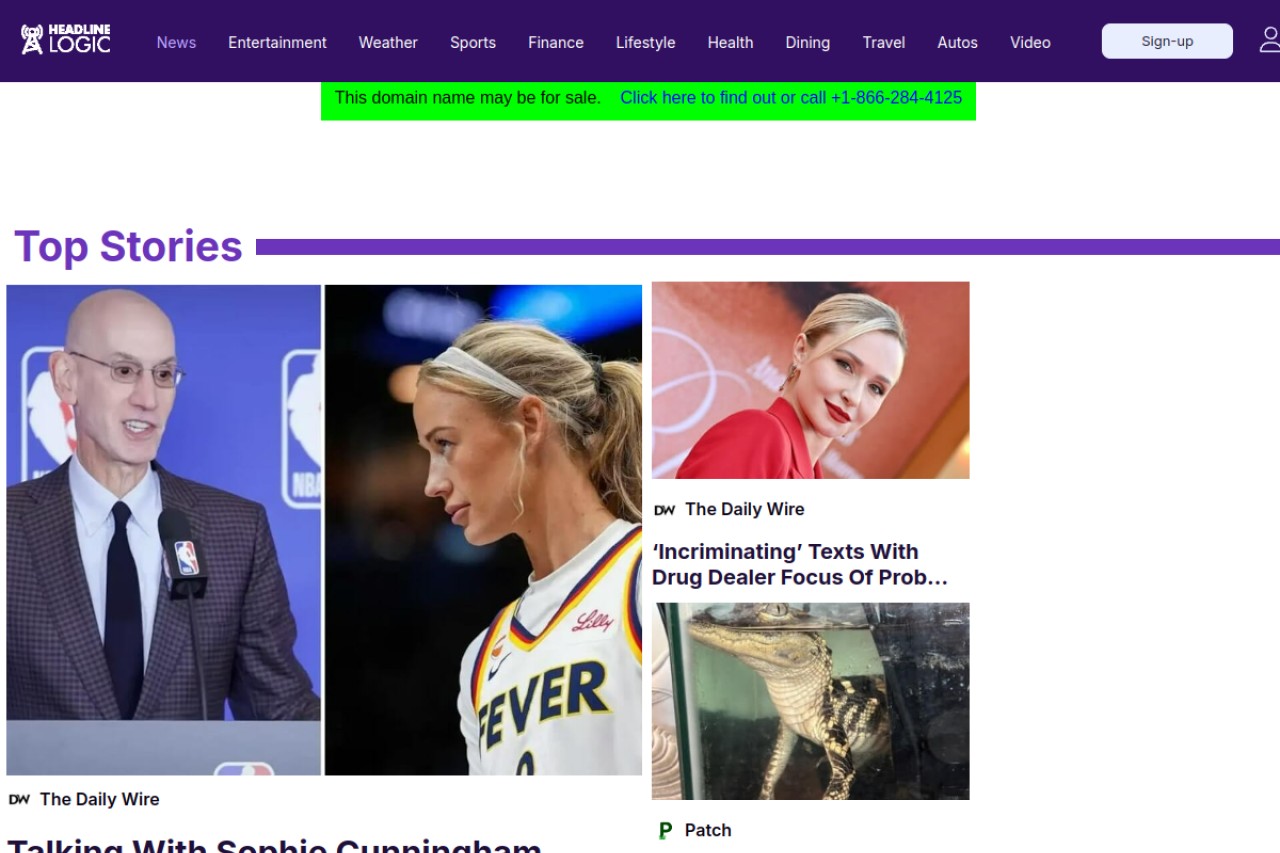Click the Sign-up button

click(x=1167, y=41)
